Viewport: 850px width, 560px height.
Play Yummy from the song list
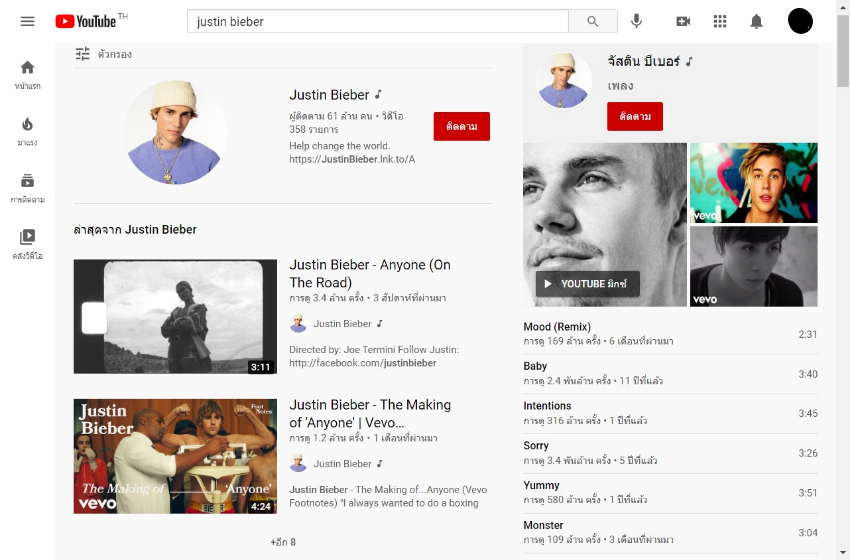[670, 493]
